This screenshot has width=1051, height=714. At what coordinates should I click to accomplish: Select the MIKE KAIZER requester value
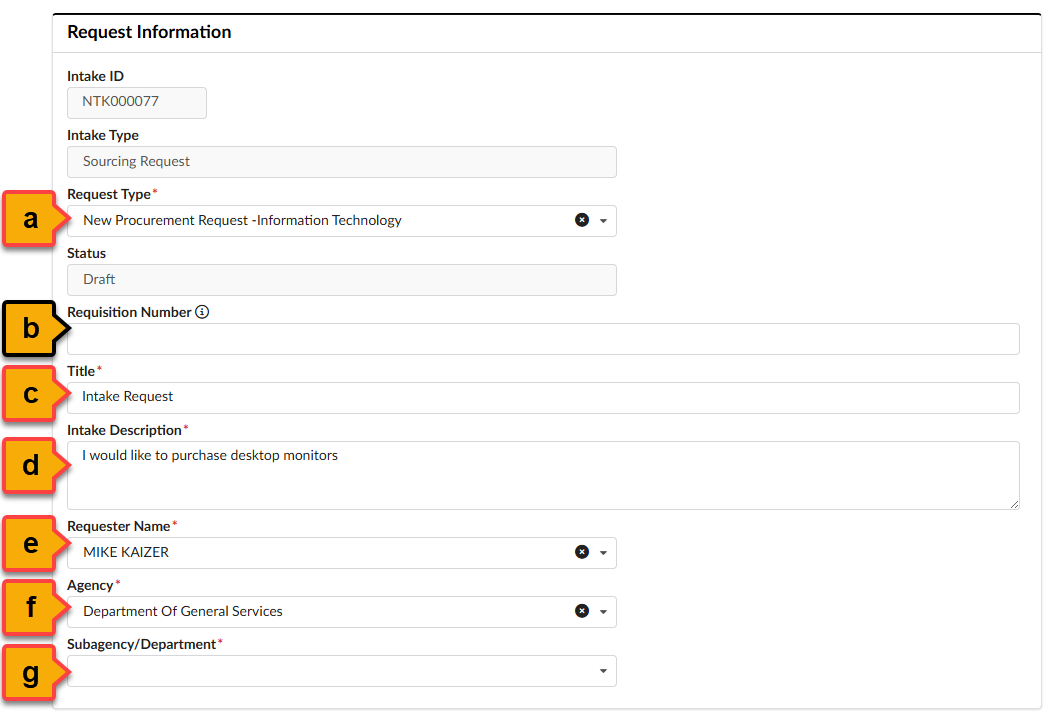(x=300, y=552)
